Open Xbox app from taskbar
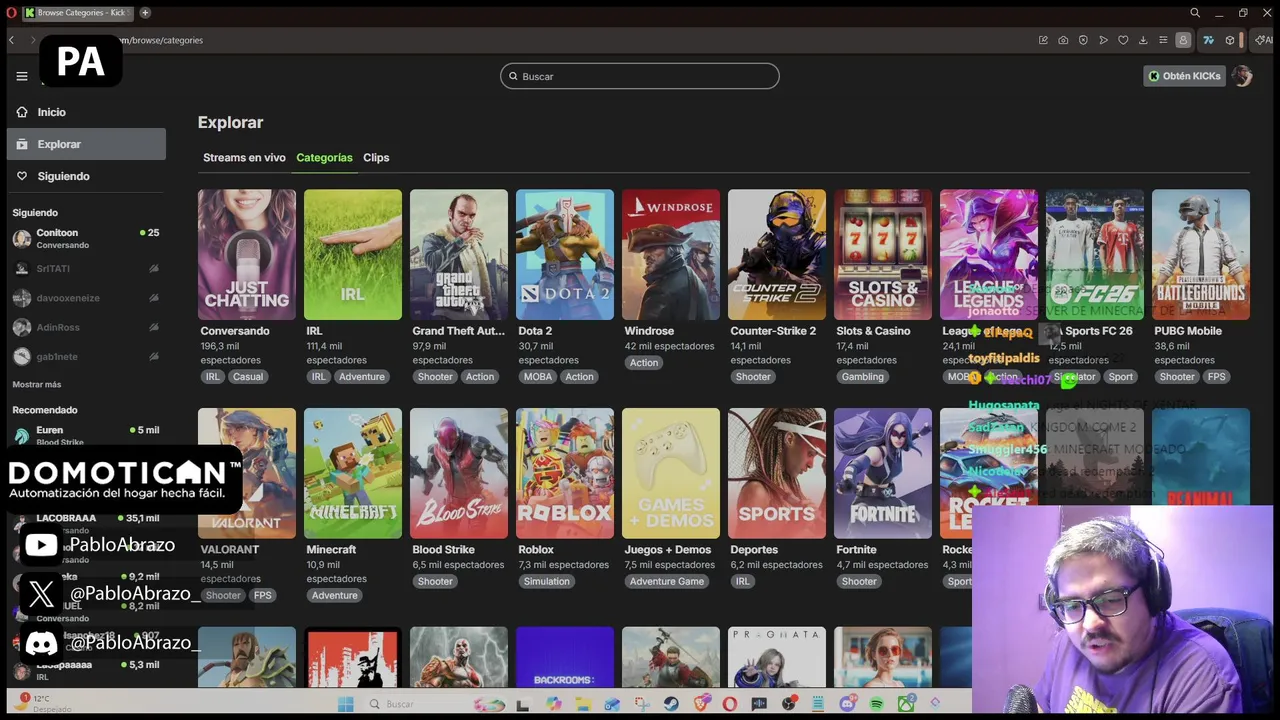The height and width of the screenshot is (720, 1280). pos(906,704)
